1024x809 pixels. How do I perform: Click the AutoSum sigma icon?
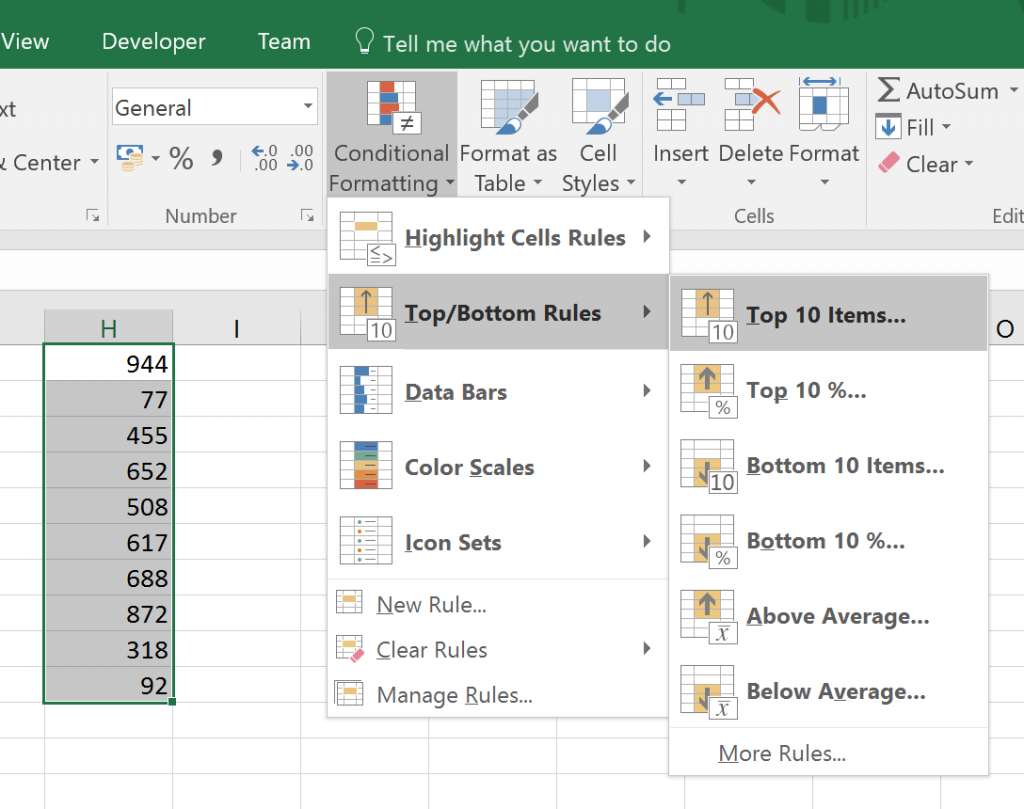tap(888, 90)
